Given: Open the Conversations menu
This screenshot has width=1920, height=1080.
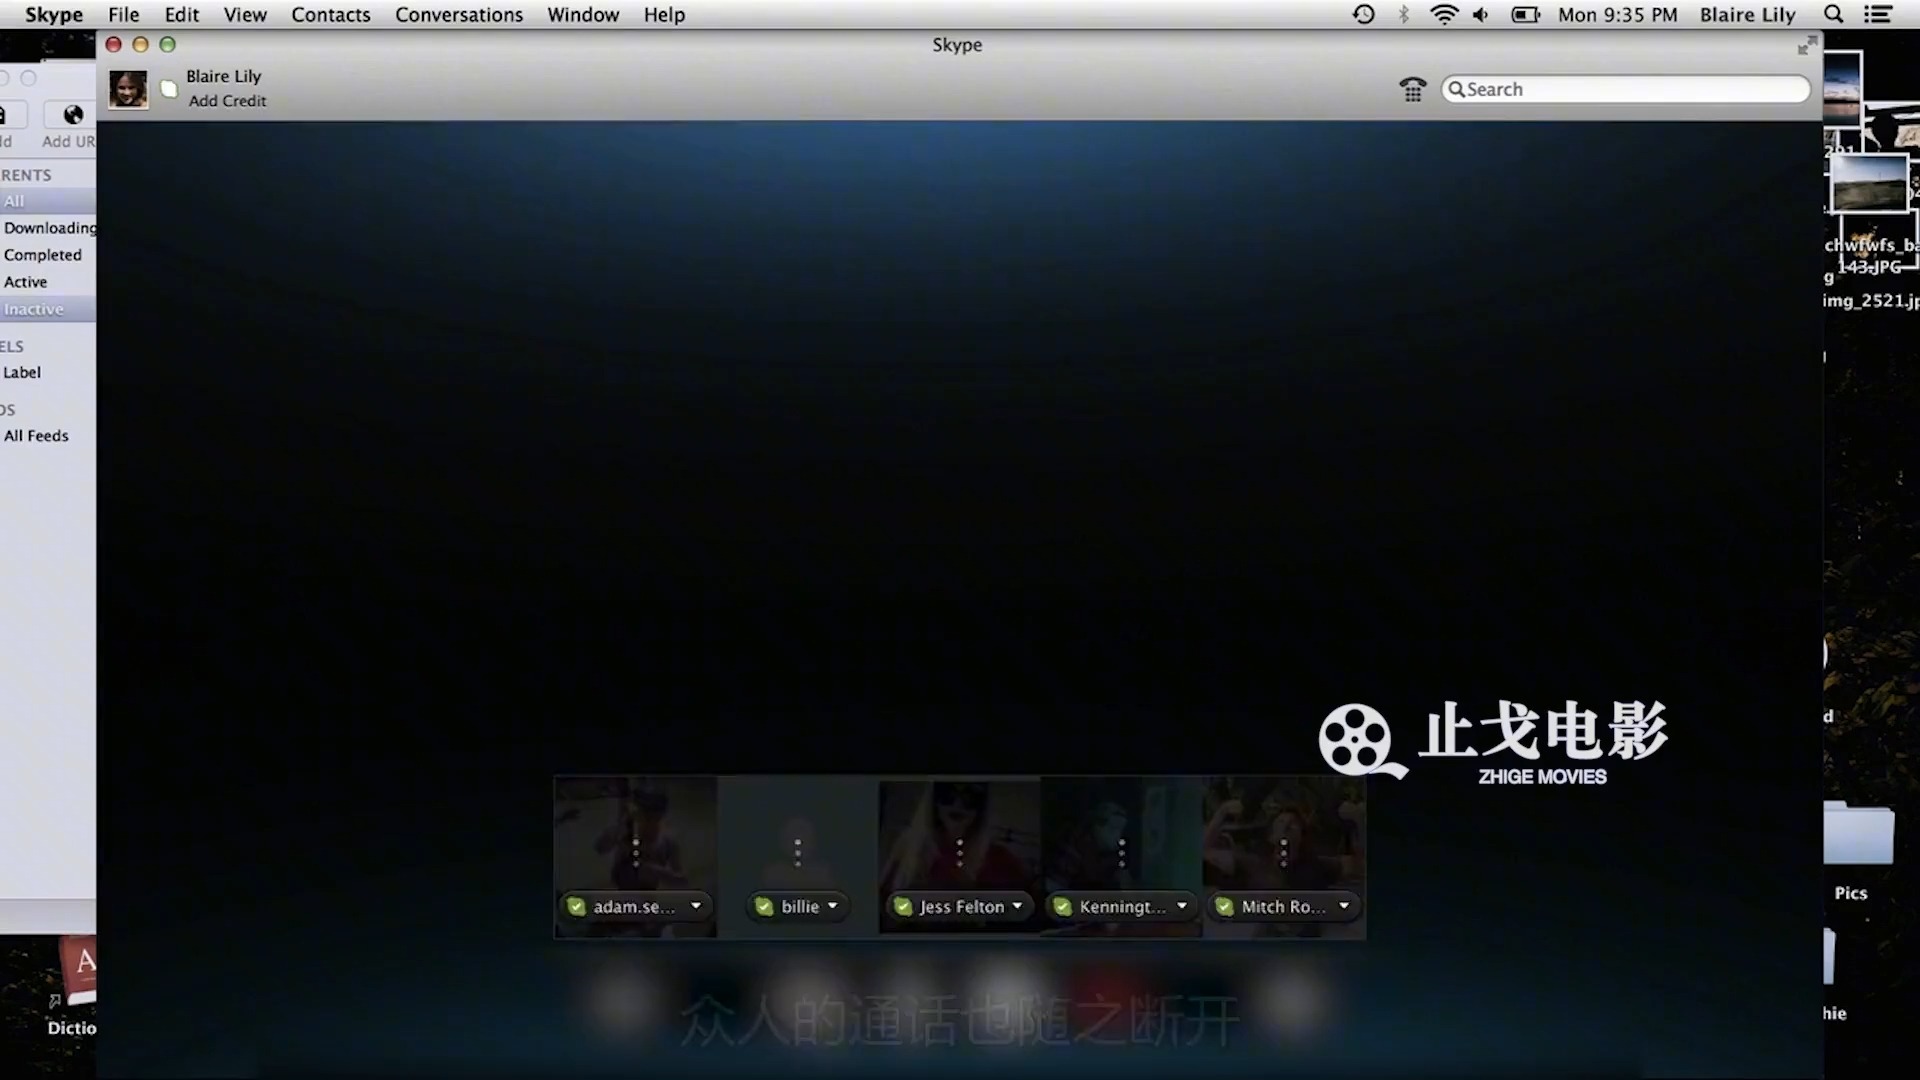Looking at the screenshot, I should 458,15.
